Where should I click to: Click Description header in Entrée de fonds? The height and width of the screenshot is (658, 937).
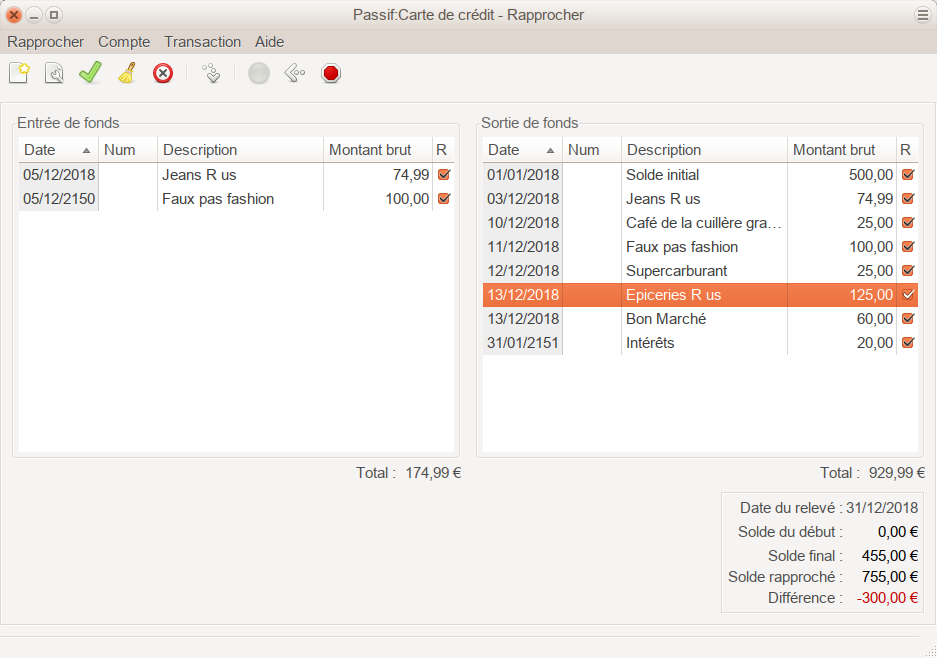(x=240, y=150)
